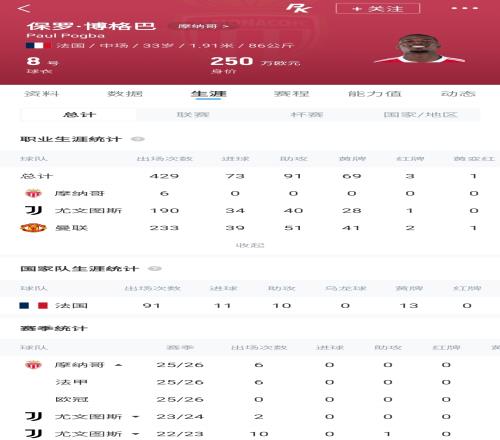Select the 生涯 tab
500x440 pixels.
(208, 94)
